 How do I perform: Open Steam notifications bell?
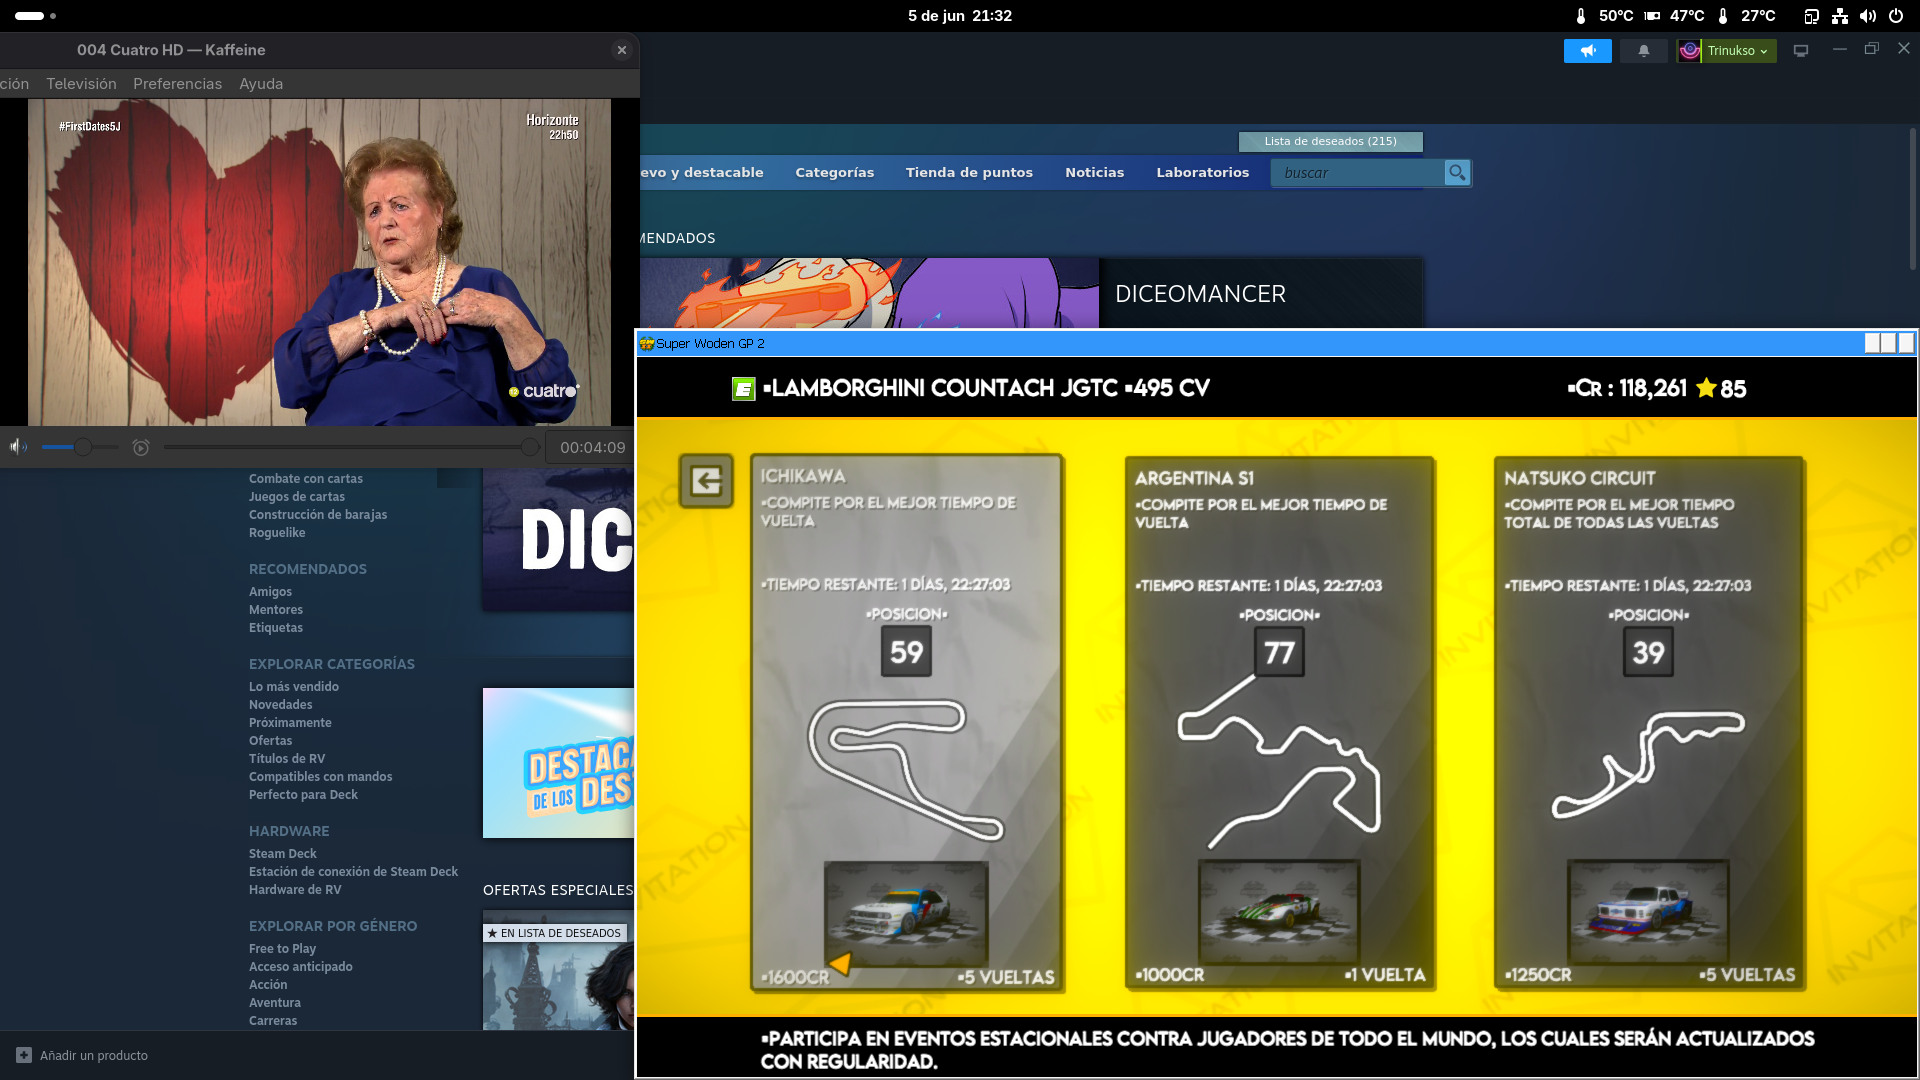(1643, 51)
